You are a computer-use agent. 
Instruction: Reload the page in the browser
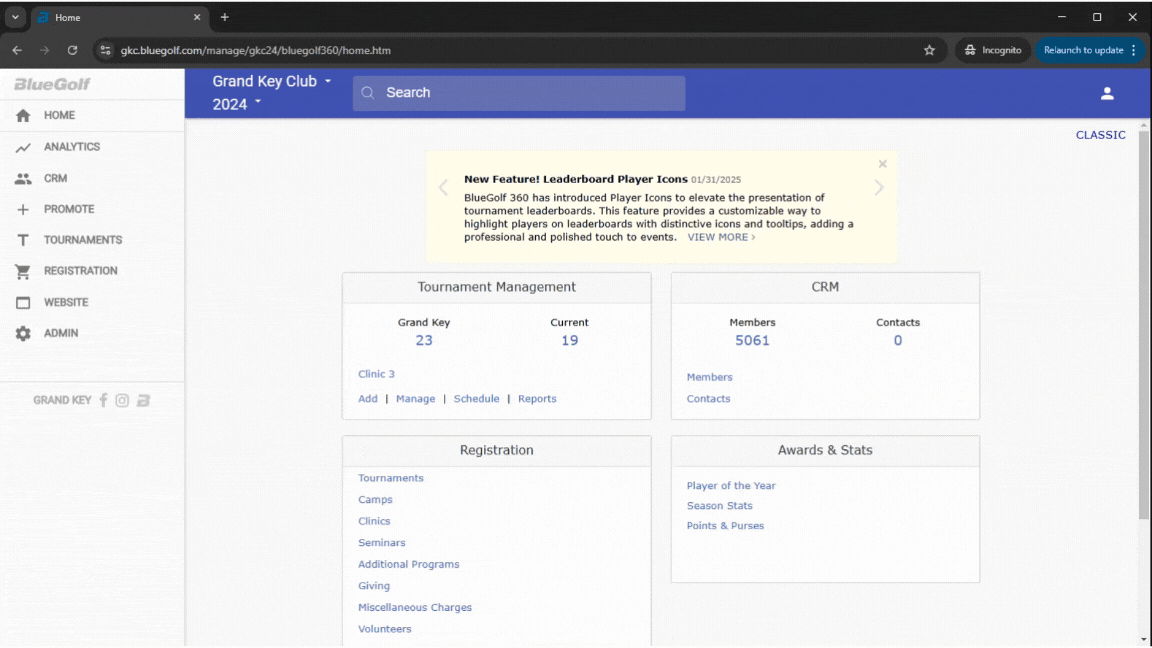72,50
